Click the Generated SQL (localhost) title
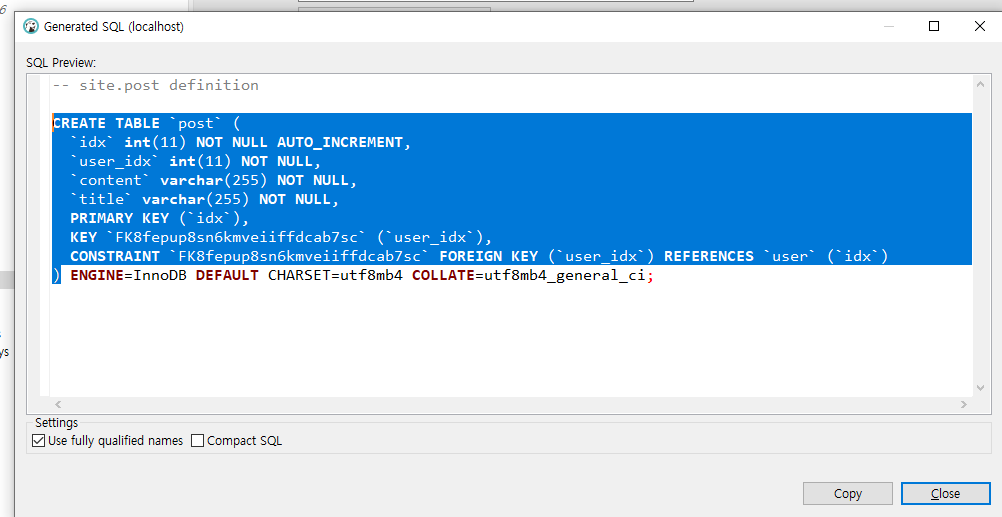 pyautogui.click(x=114, y=27)
